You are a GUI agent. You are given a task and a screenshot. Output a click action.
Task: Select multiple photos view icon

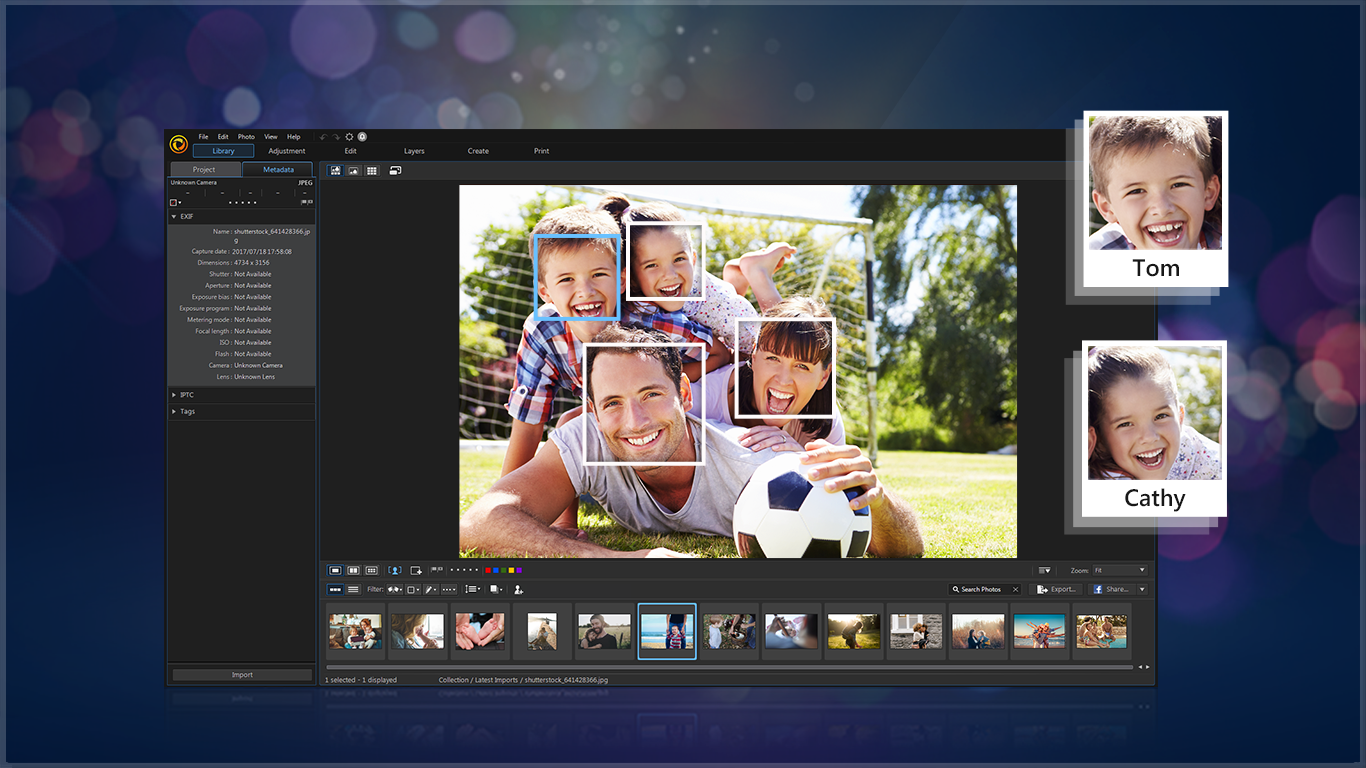371,570
